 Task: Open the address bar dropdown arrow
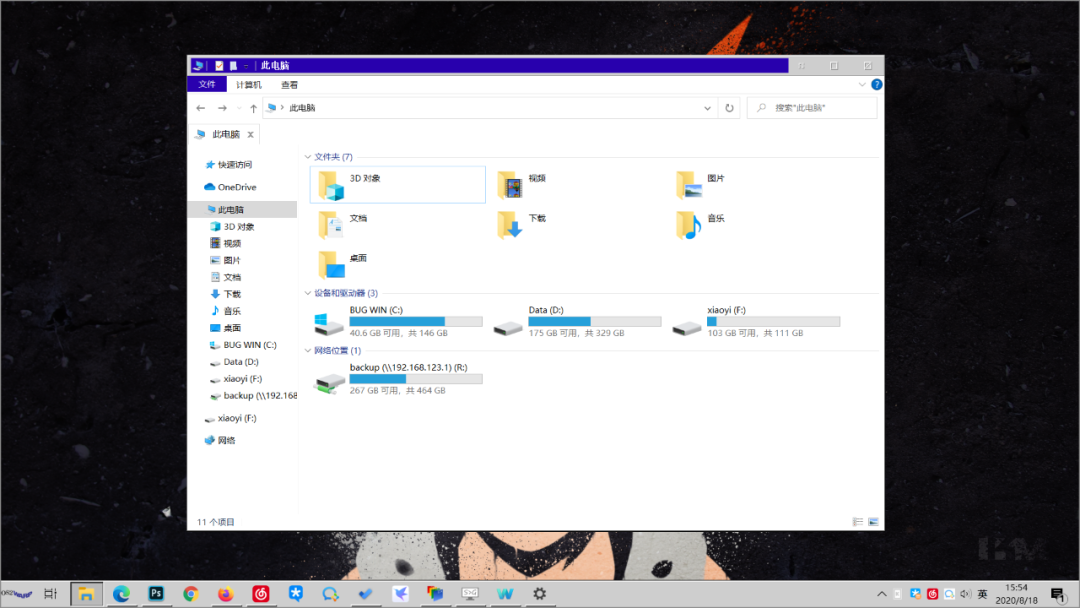(x=707, y=107)
